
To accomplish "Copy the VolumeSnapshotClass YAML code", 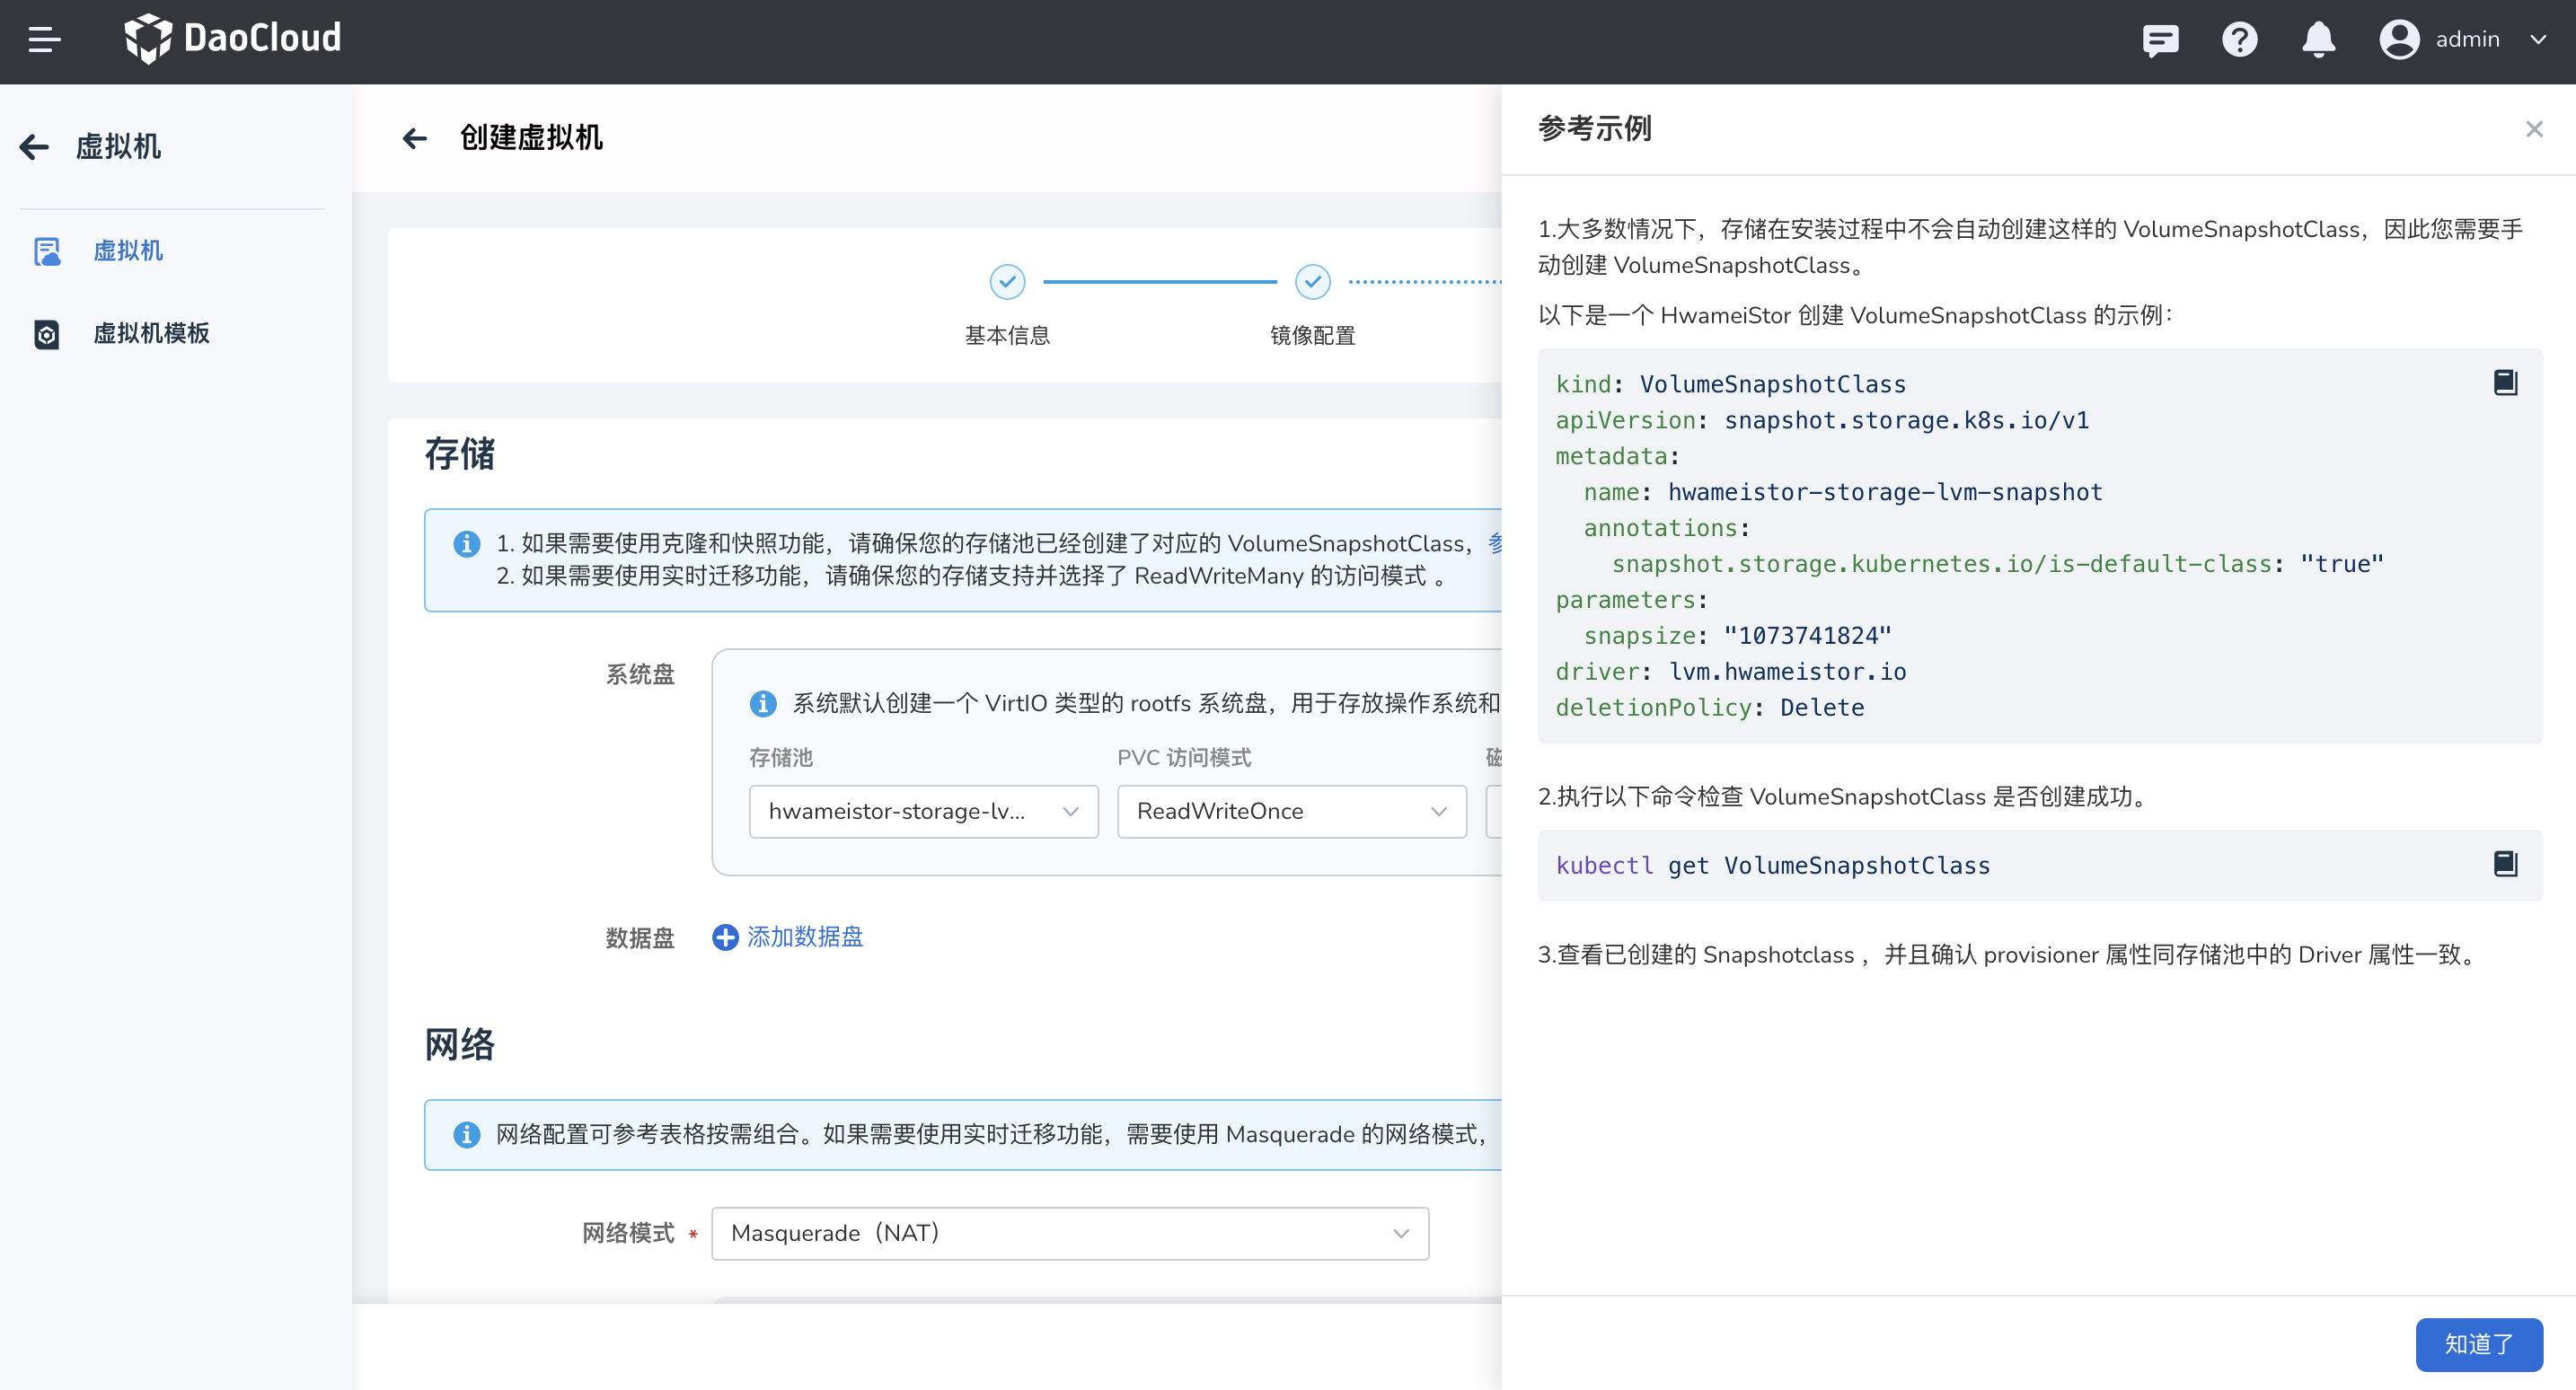I will tap(2505, 383).
